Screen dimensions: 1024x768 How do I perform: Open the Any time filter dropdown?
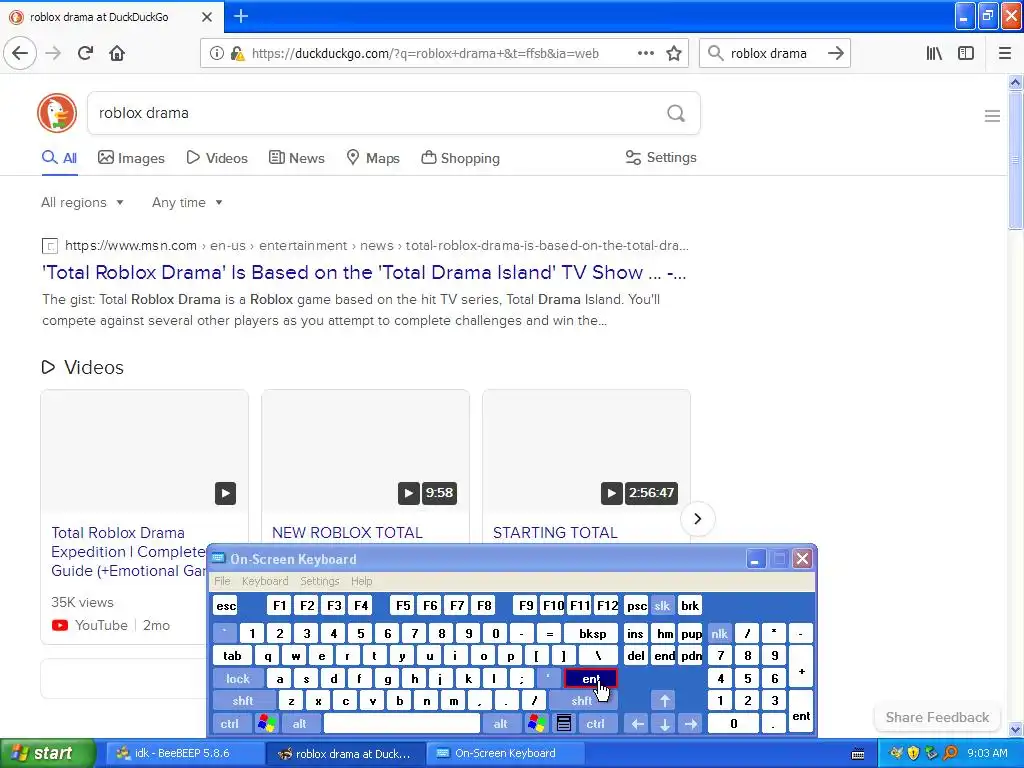[x=187, y=202]
